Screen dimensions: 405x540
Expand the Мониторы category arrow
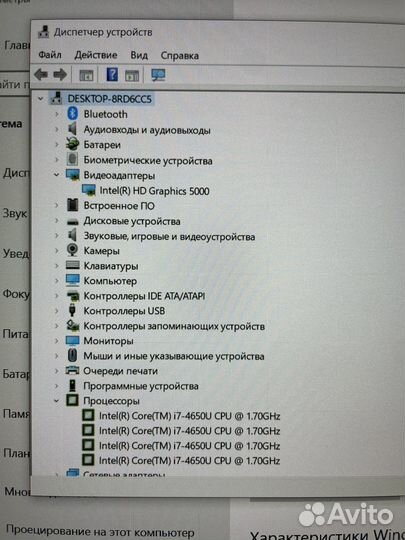[x=57, y=341]
